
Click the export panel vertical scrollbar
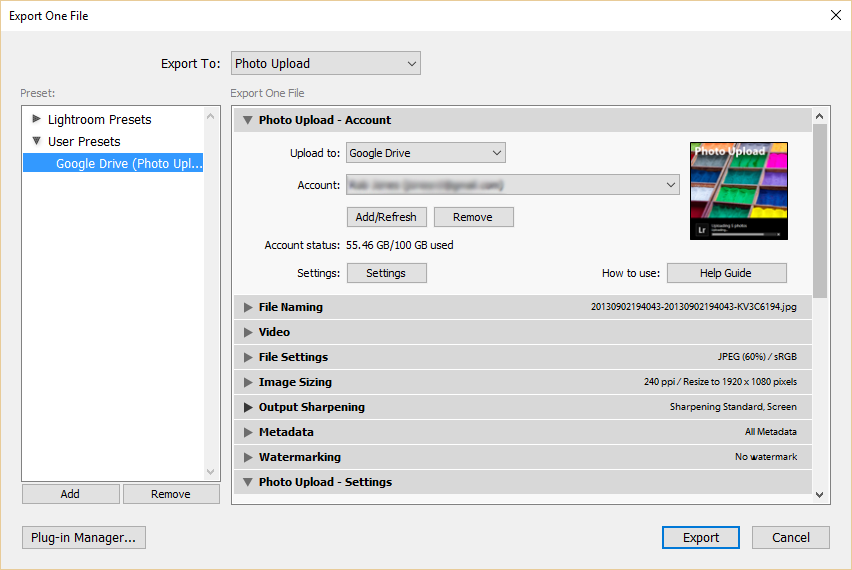[x=820, y=210]
